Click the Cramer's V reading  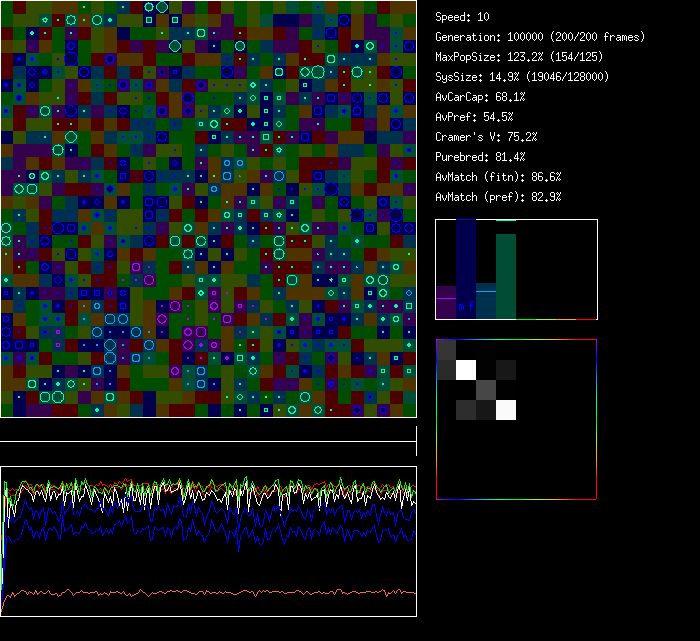click(x=486, y=137)
